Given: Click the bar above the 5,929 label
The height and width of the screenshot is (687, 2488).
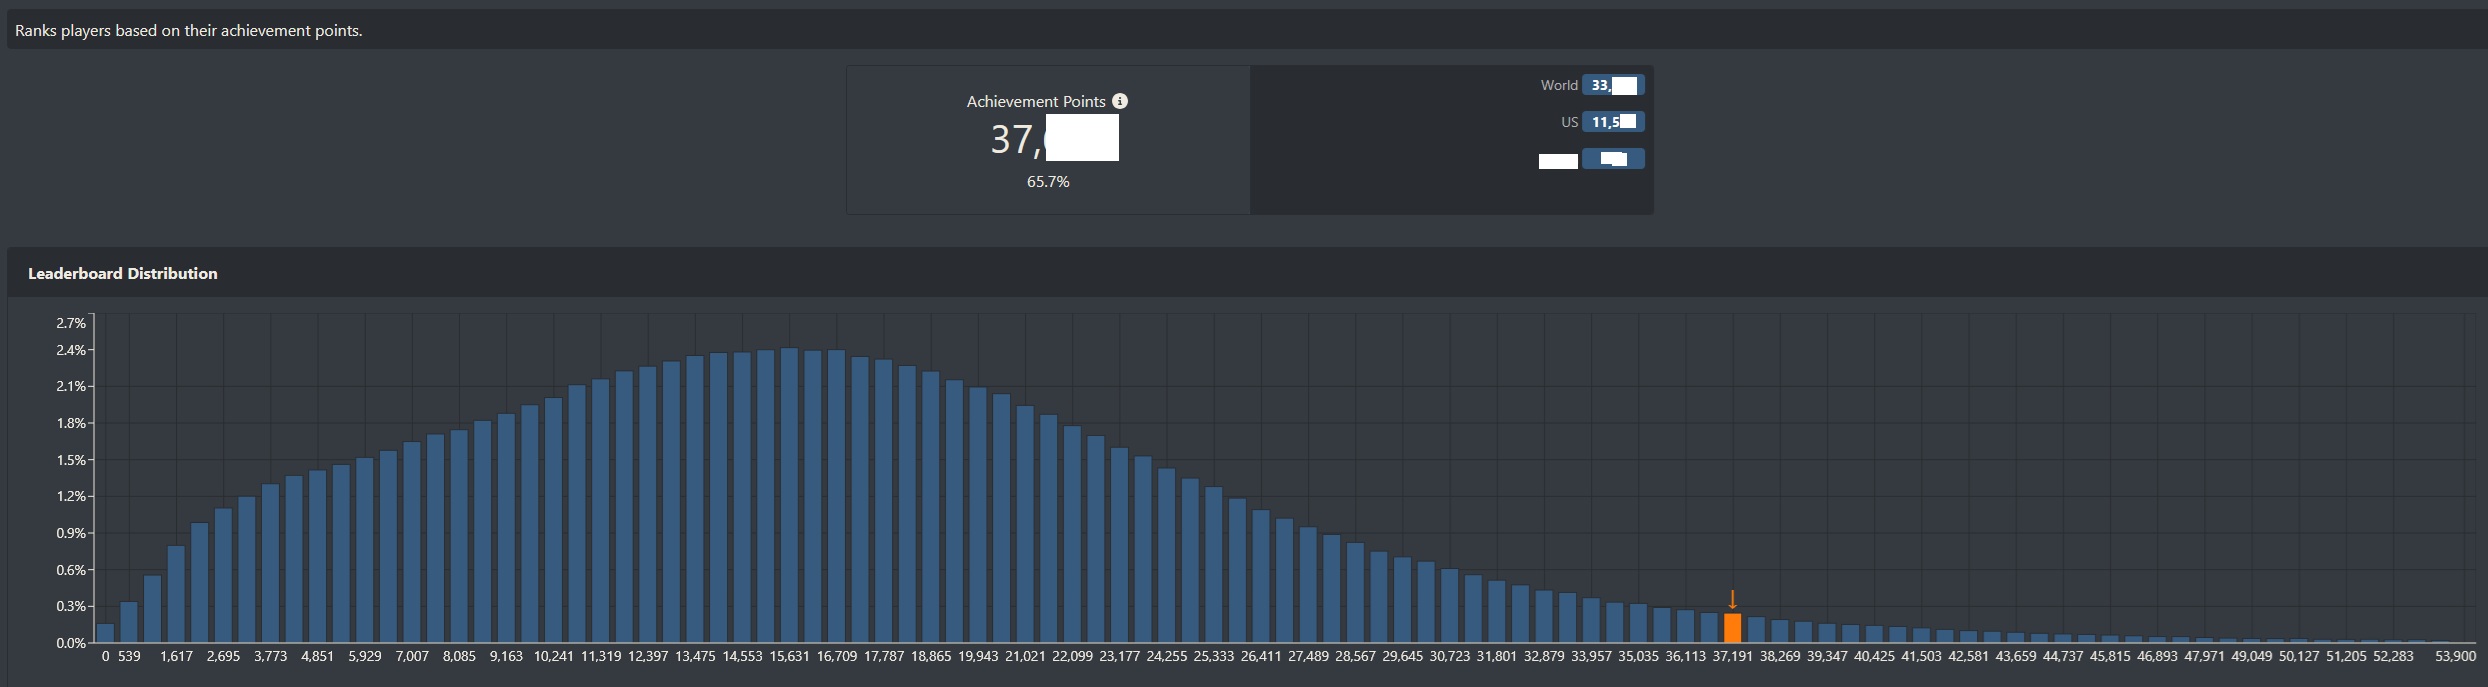Looking at the screenshot, I should (x=365, y=550).
